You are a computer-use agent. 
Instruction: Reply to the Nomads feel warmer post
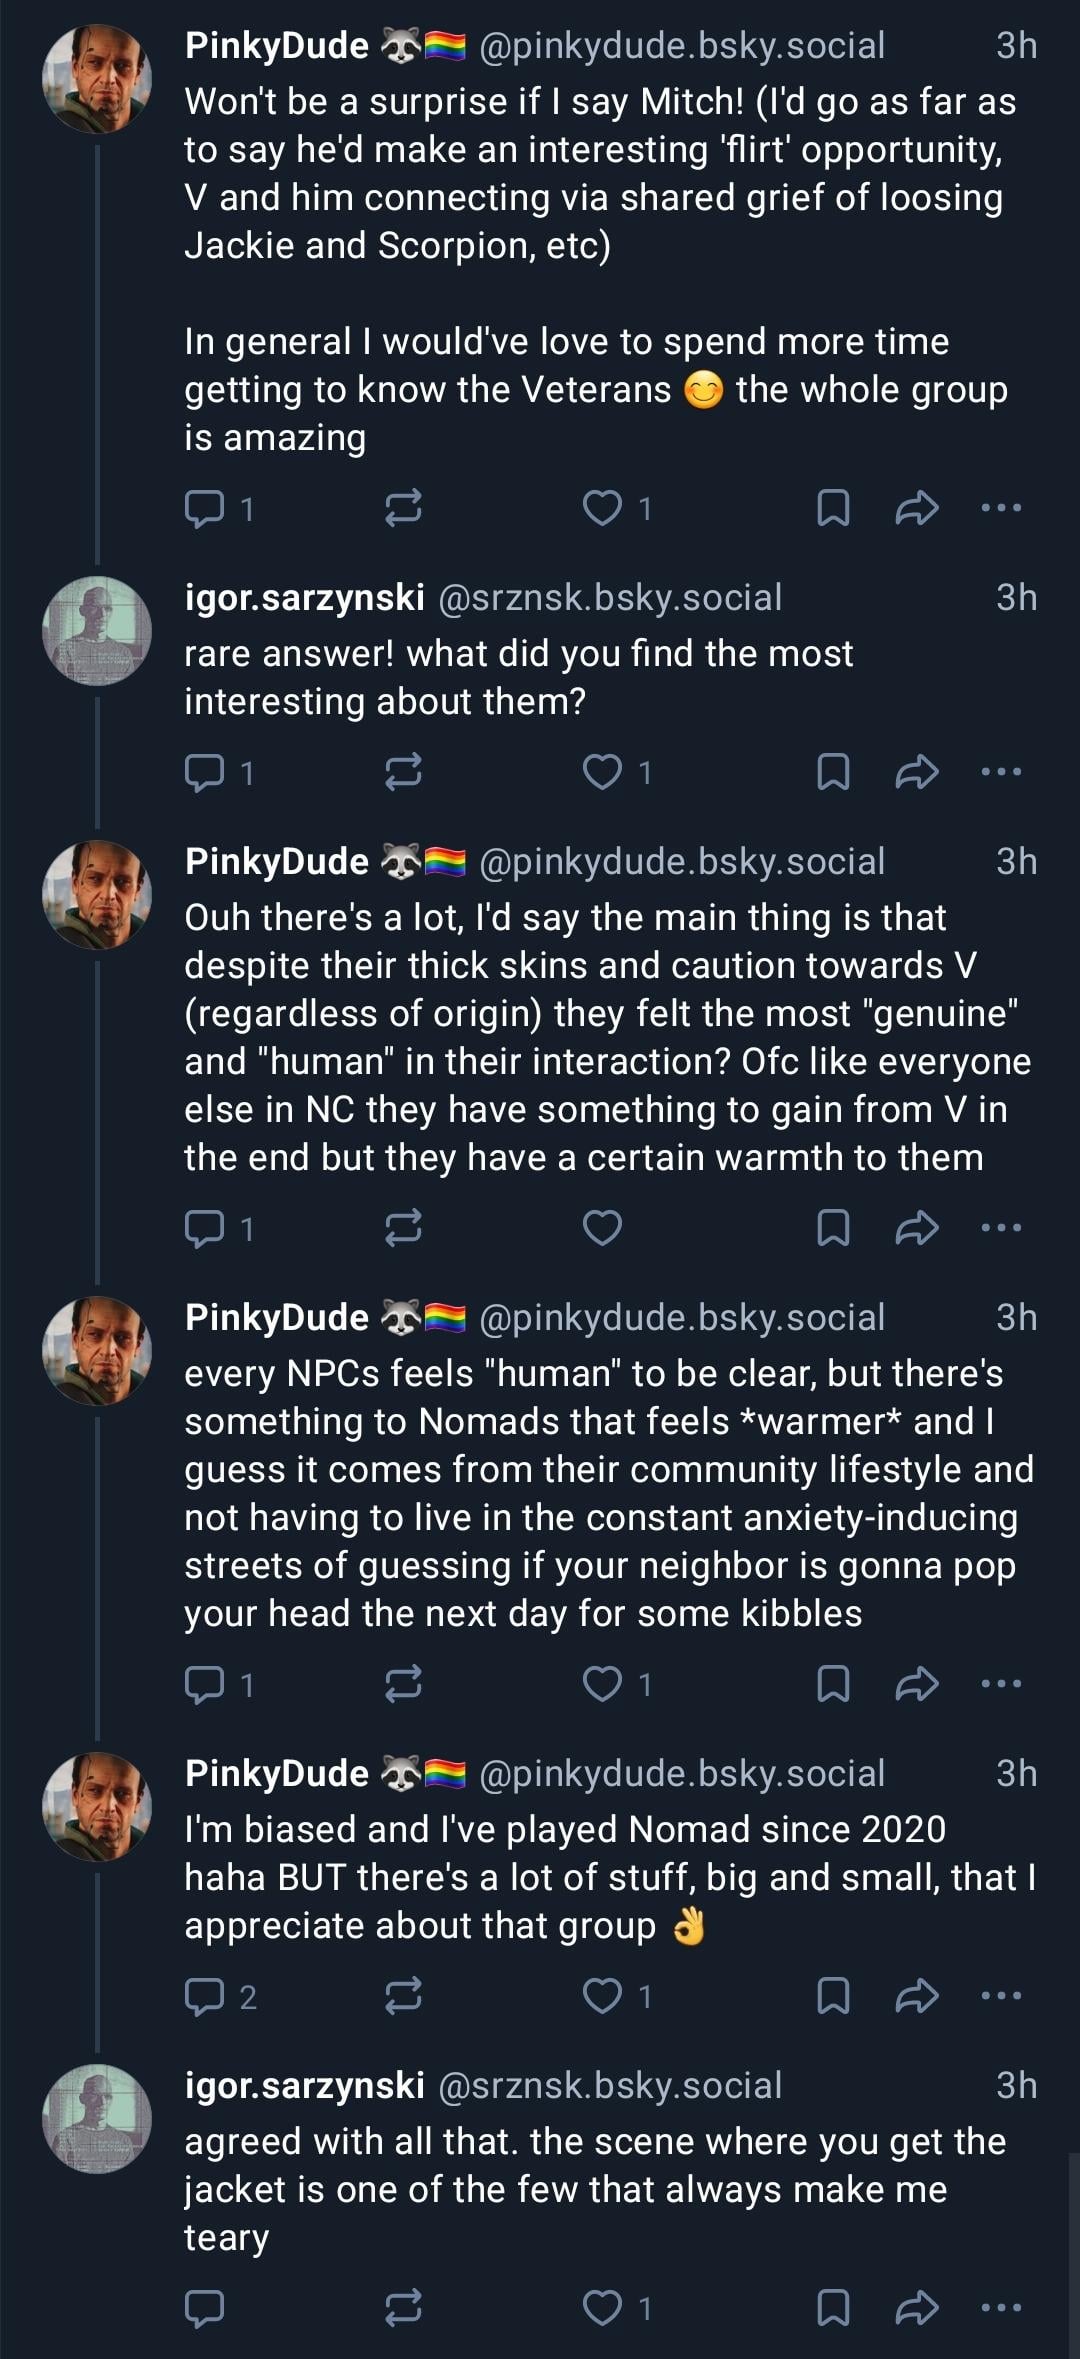click(205, 1684)
